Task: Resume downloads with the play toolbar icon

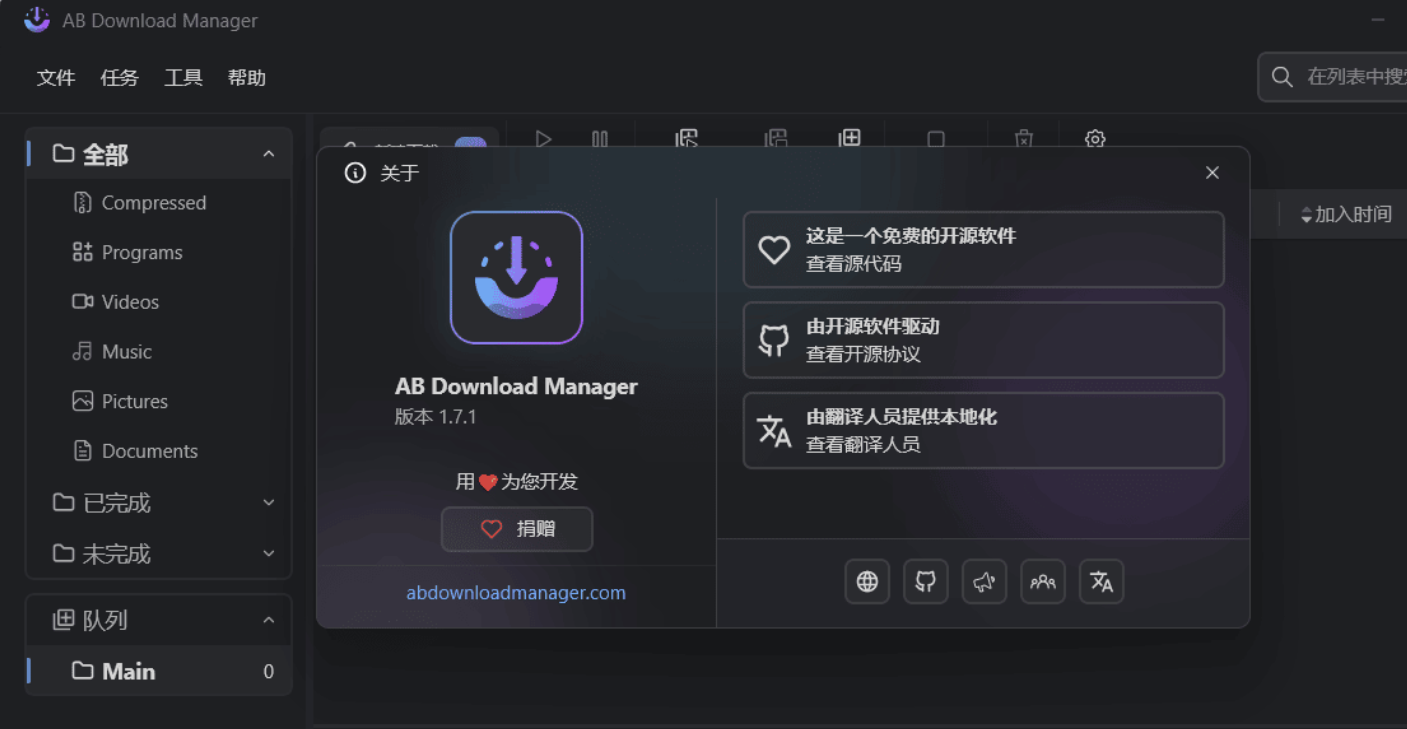Action: coord(543,139)
